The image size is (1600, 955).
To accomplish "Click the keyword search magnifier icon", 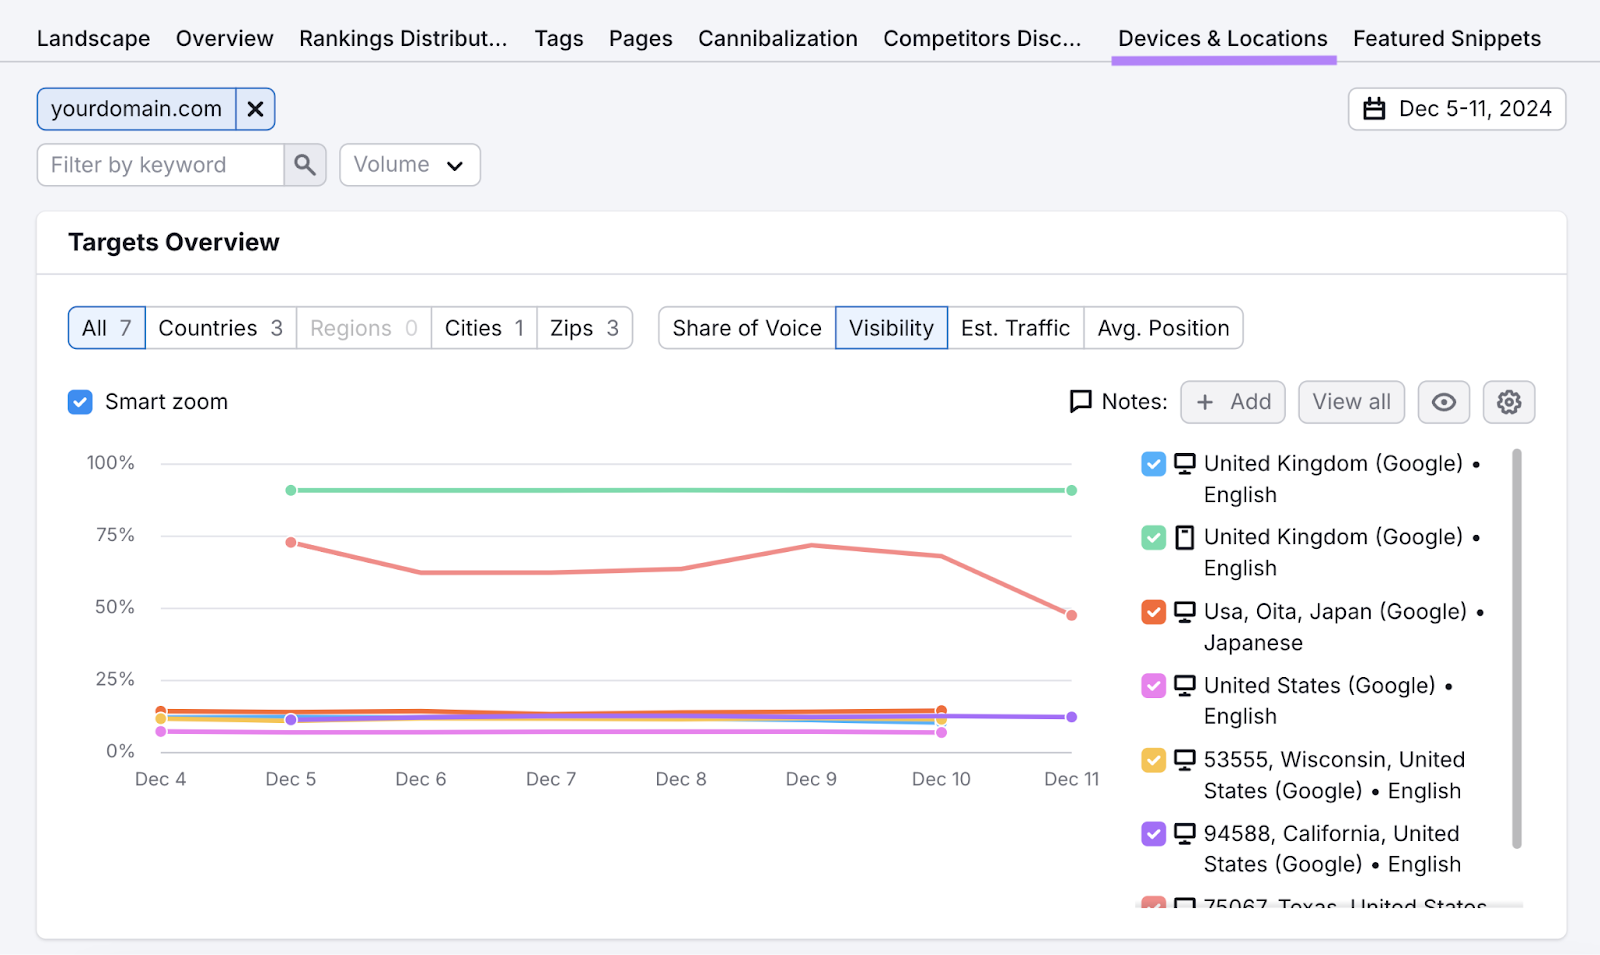I will 305,164.
